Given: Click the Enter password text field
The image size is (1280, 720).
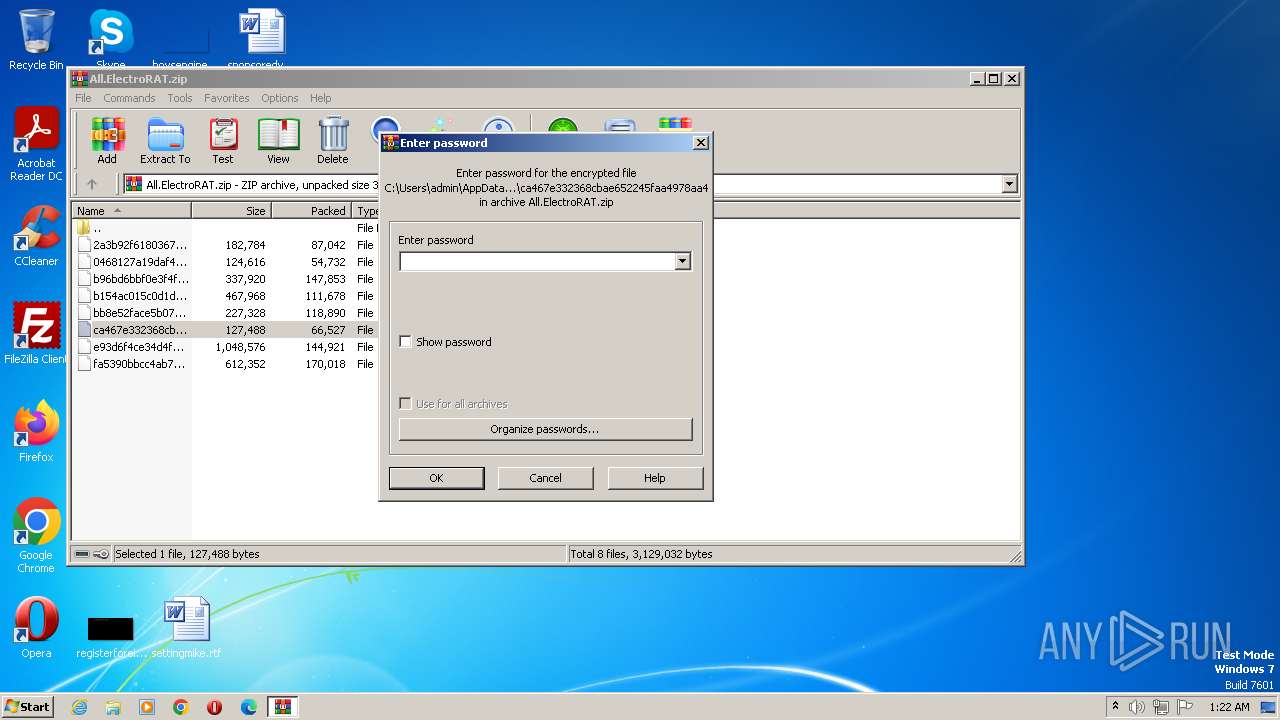Looking at the screenshot, I should 537,261.
